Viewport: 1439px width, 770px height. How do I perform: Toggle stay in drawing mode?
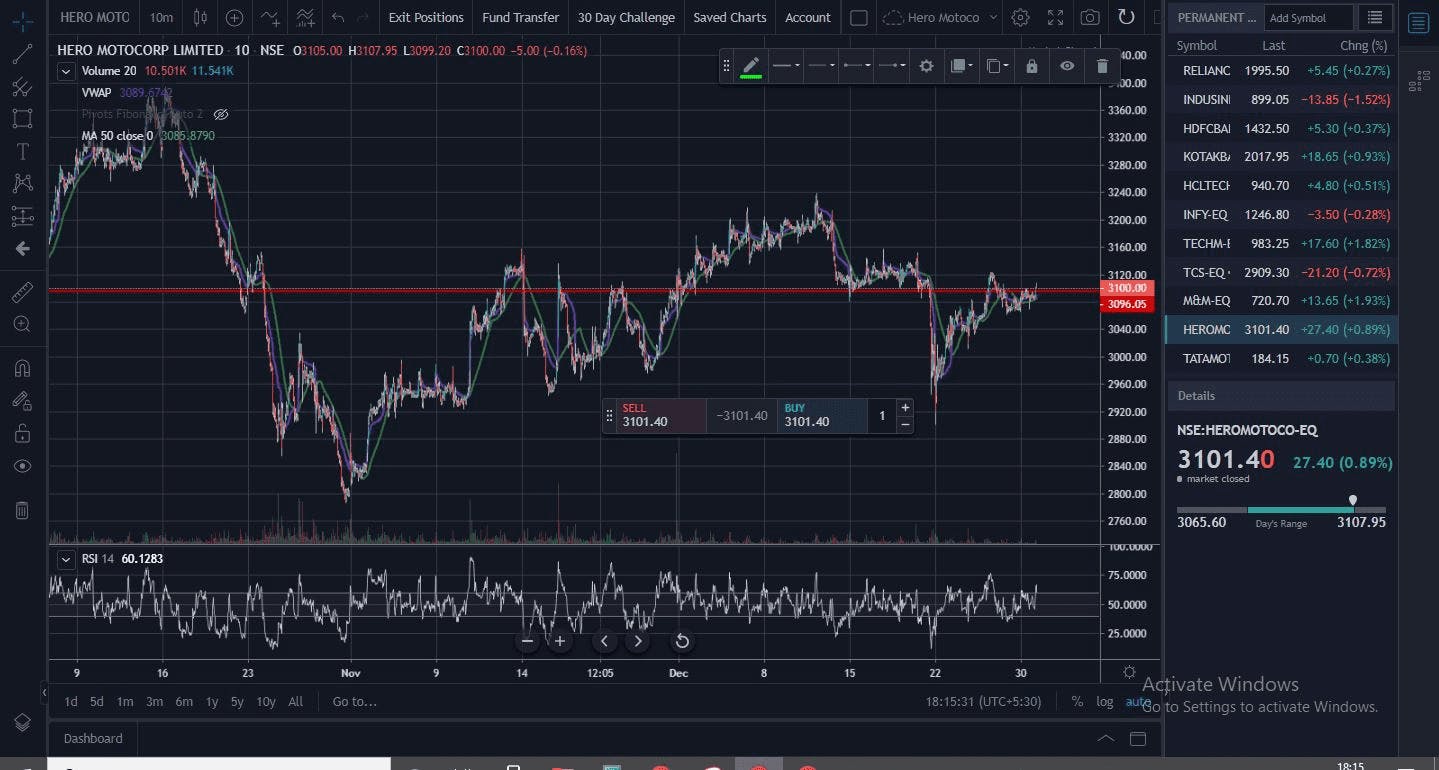[x=22, y=401]
